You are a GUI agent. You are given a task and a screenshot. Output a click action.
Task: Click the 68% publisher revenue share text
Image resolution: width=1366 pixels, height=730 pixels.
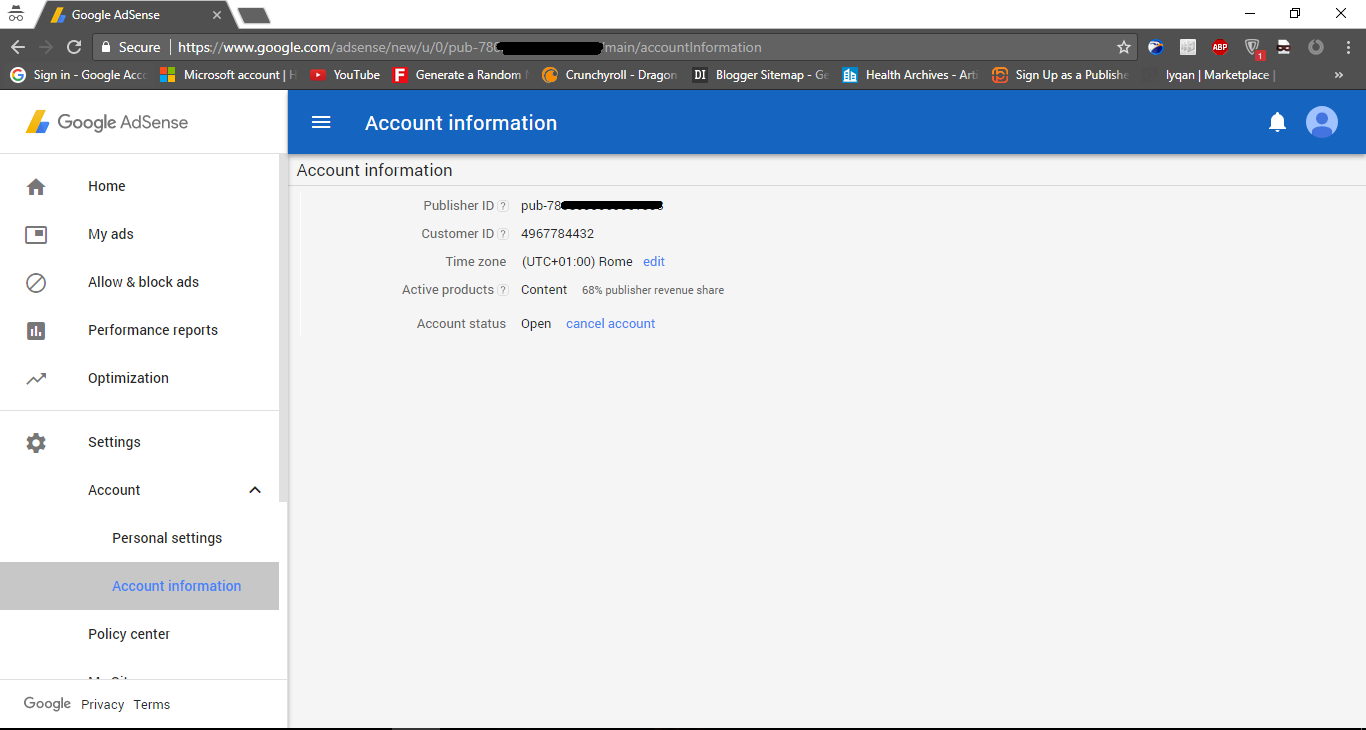click(653, 290)
